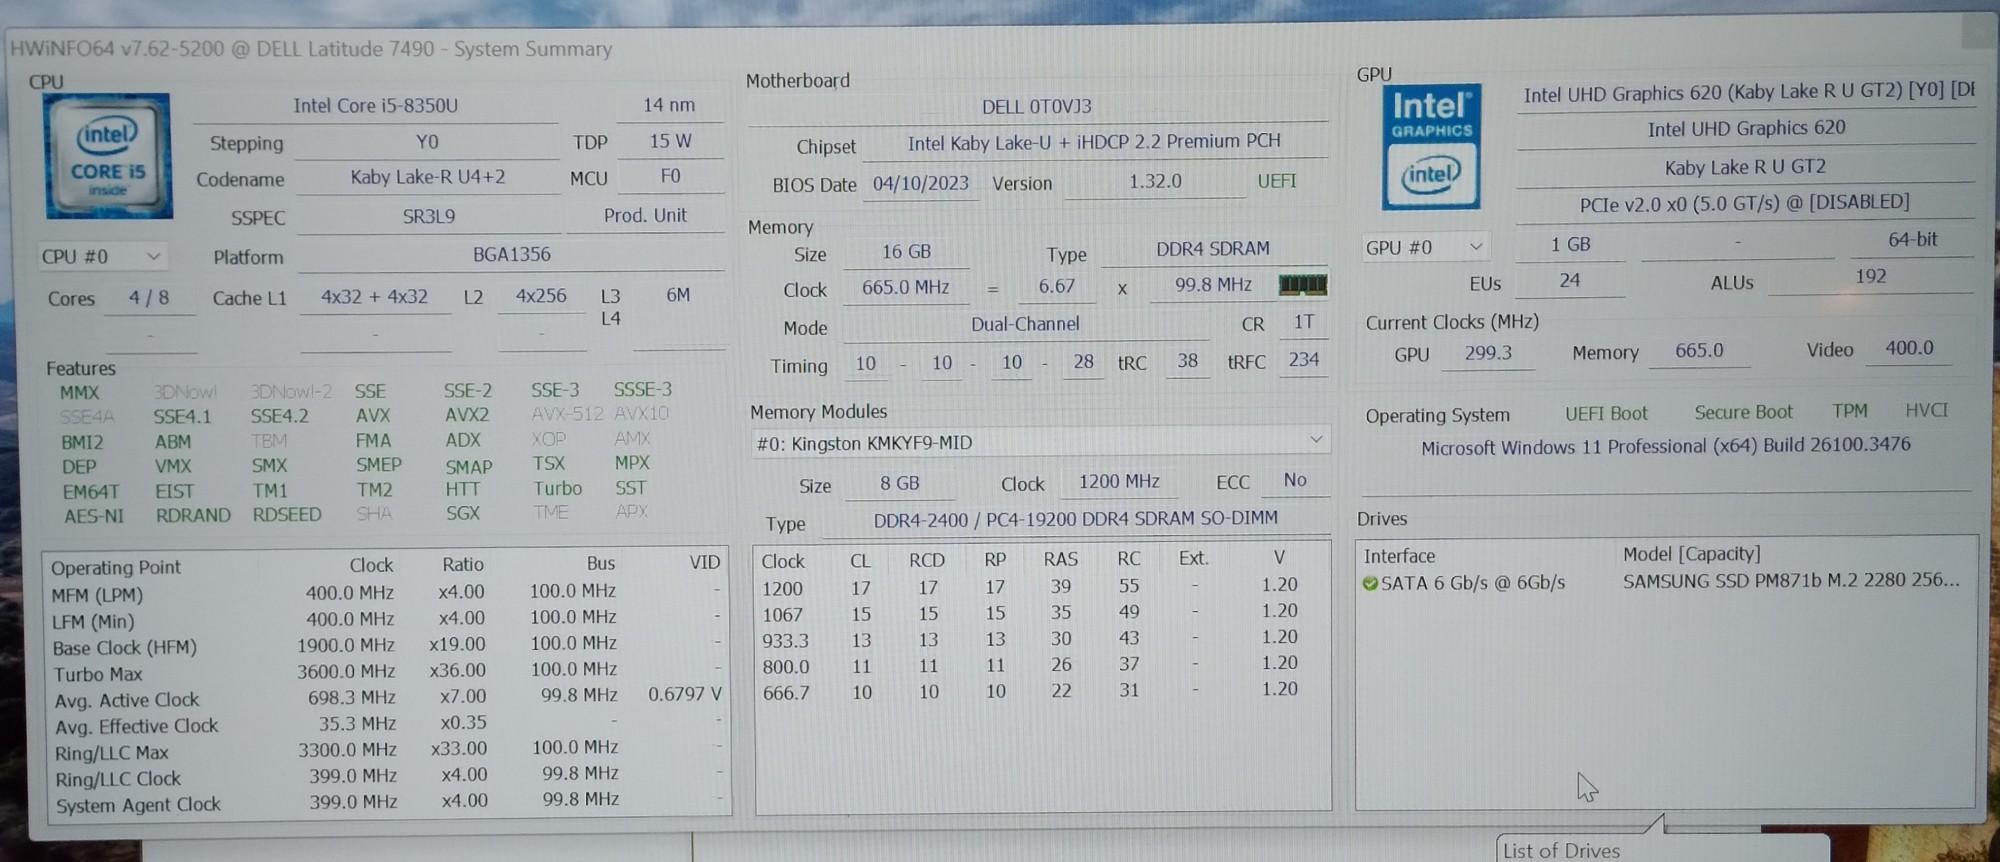Click the Memory Clock 665.0 MHz value
Image resolution: width=2000 pixels, height=862 pixels.
pyautogui.click(x=905, y=288)
